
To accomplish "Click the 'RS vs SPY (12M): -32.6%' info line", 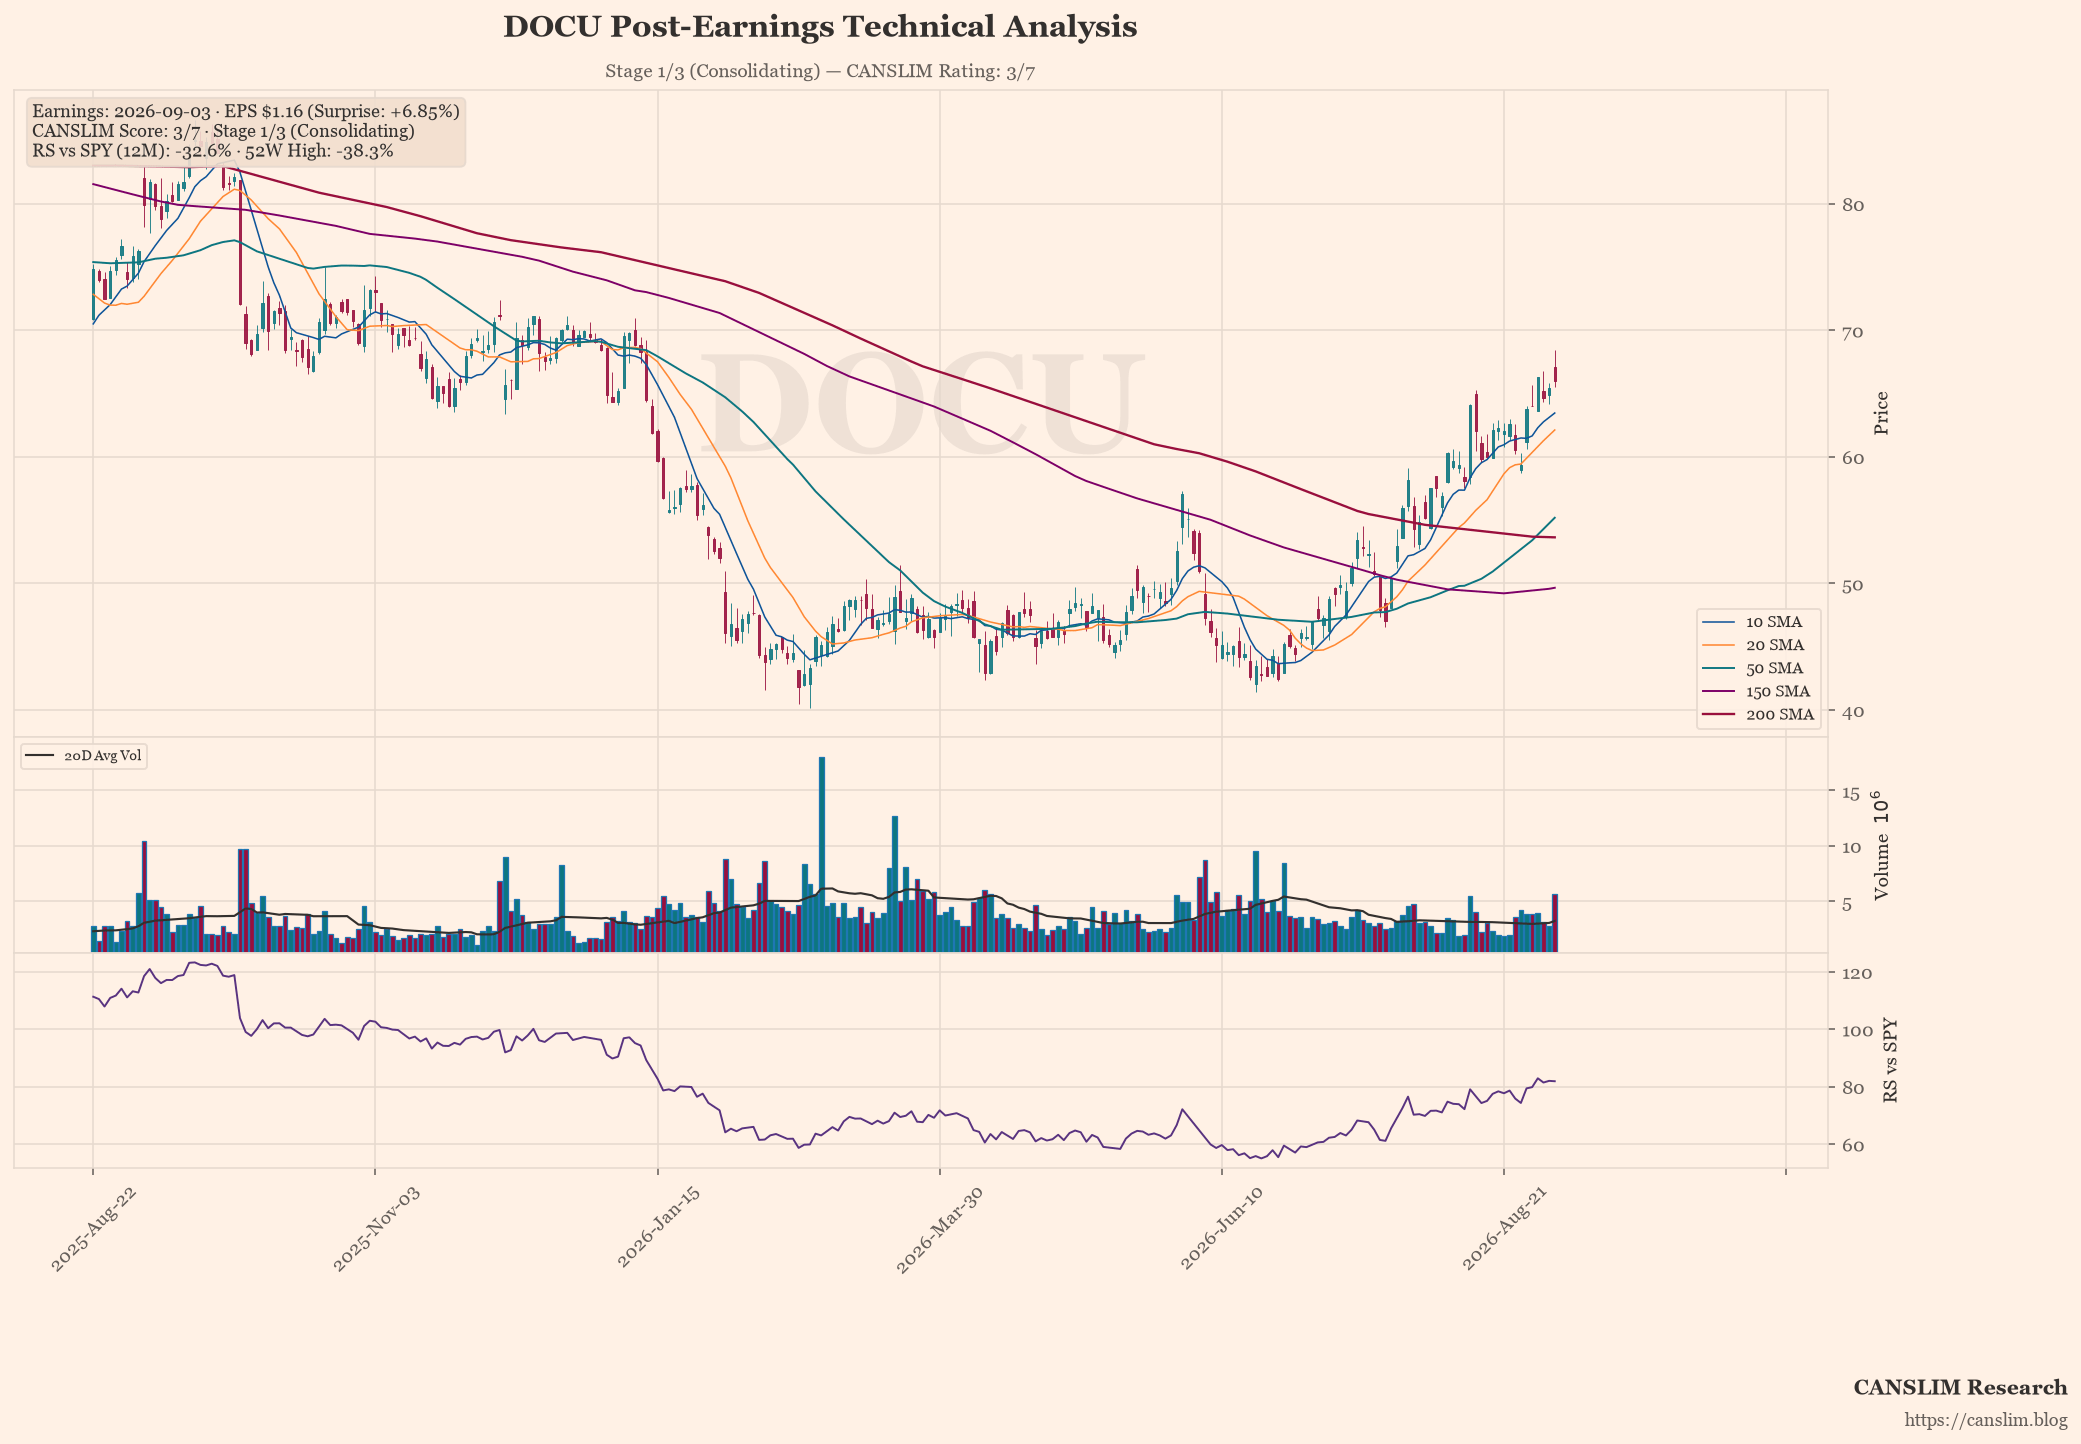I will click(213, 151).
